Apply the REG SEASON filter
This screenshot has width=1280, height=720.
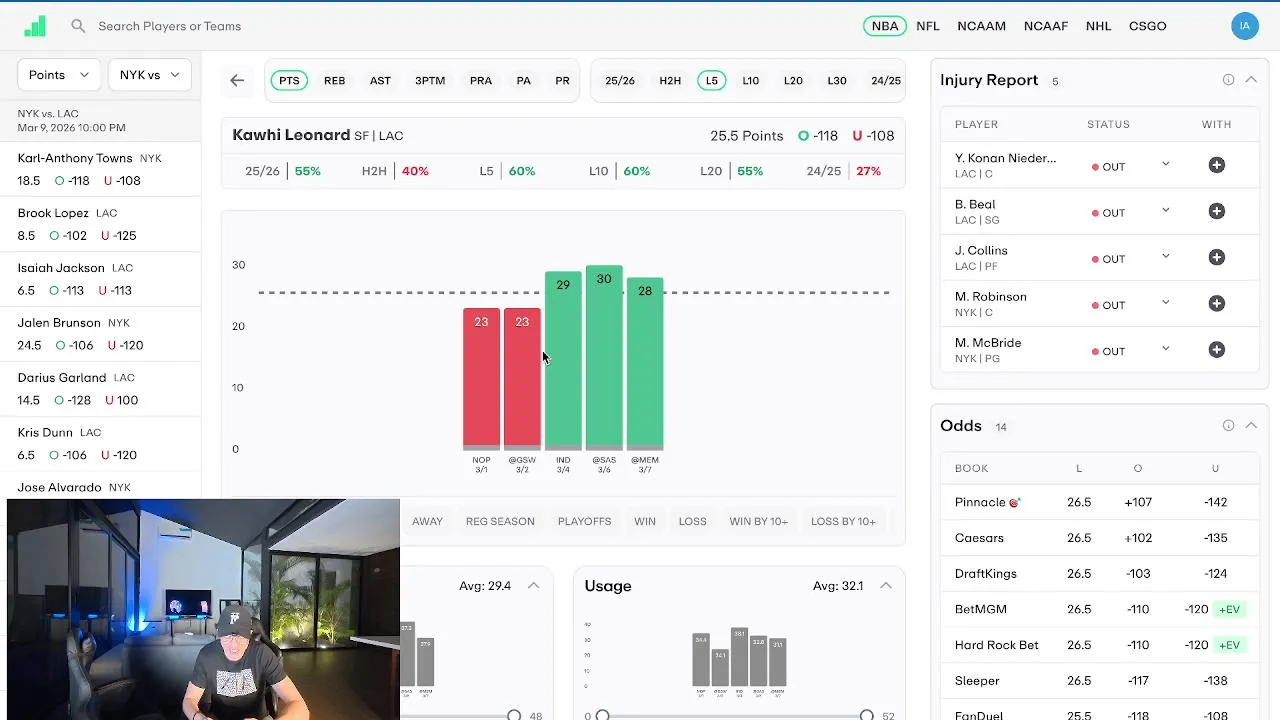tap(500, 521)
